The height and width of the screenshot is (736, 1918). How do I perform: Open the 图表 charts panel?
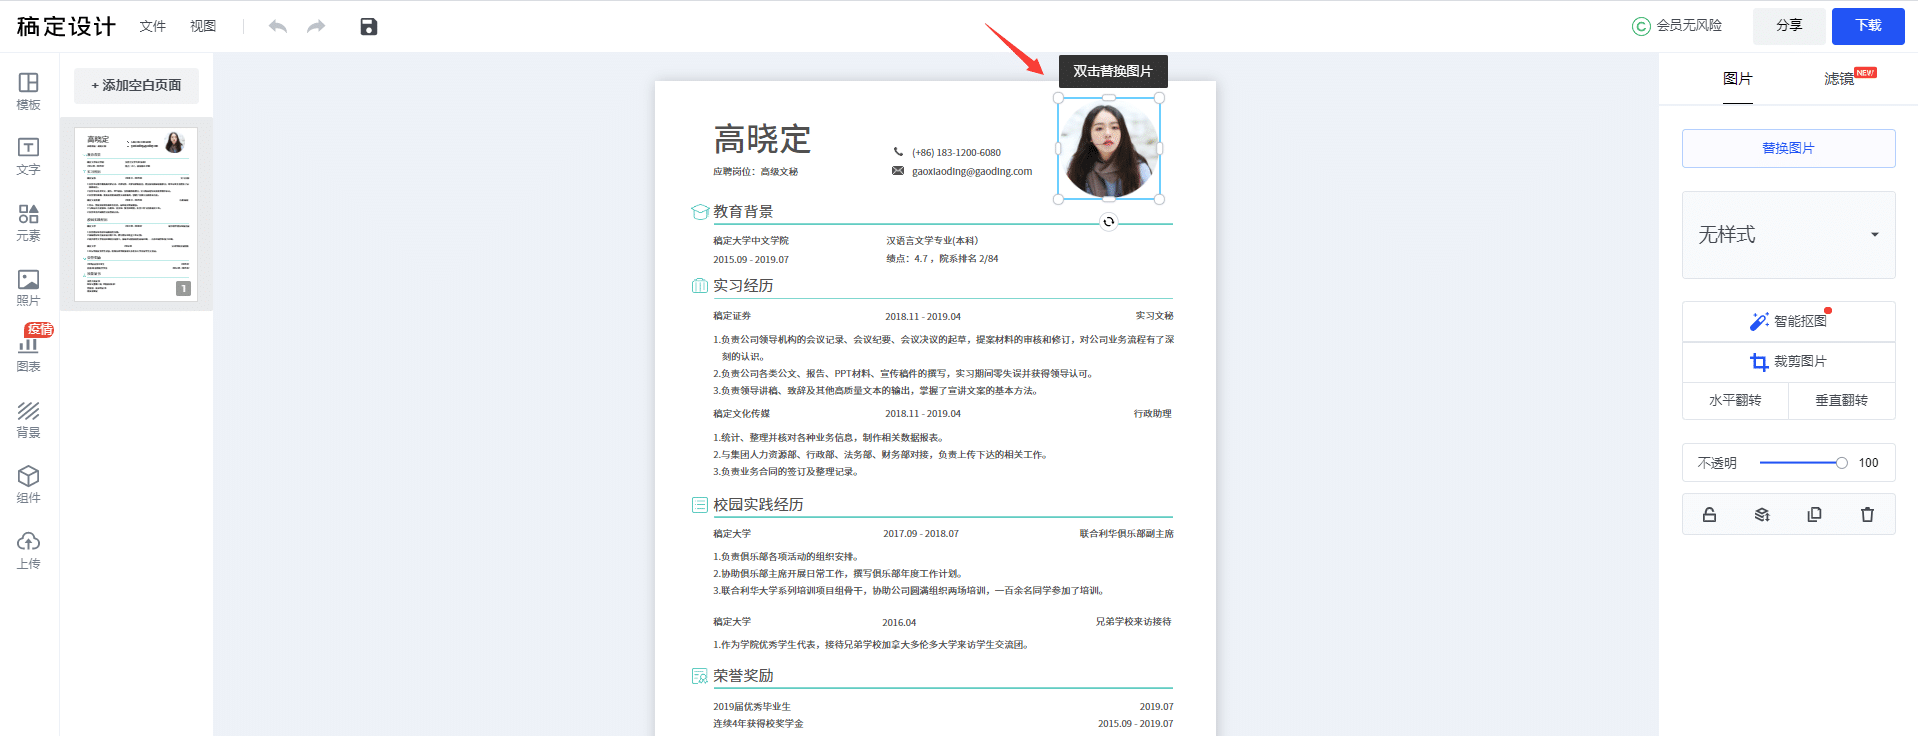coord(28,353)
